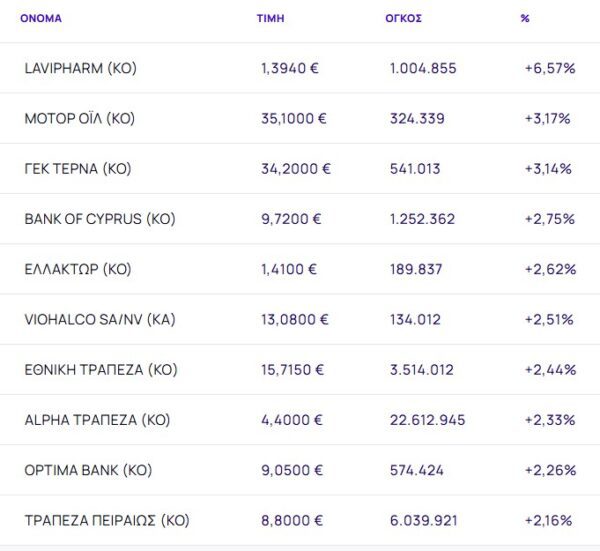Open VIOHALCO SA/NV (ΚΑ) stock

[x=98, y=319]
